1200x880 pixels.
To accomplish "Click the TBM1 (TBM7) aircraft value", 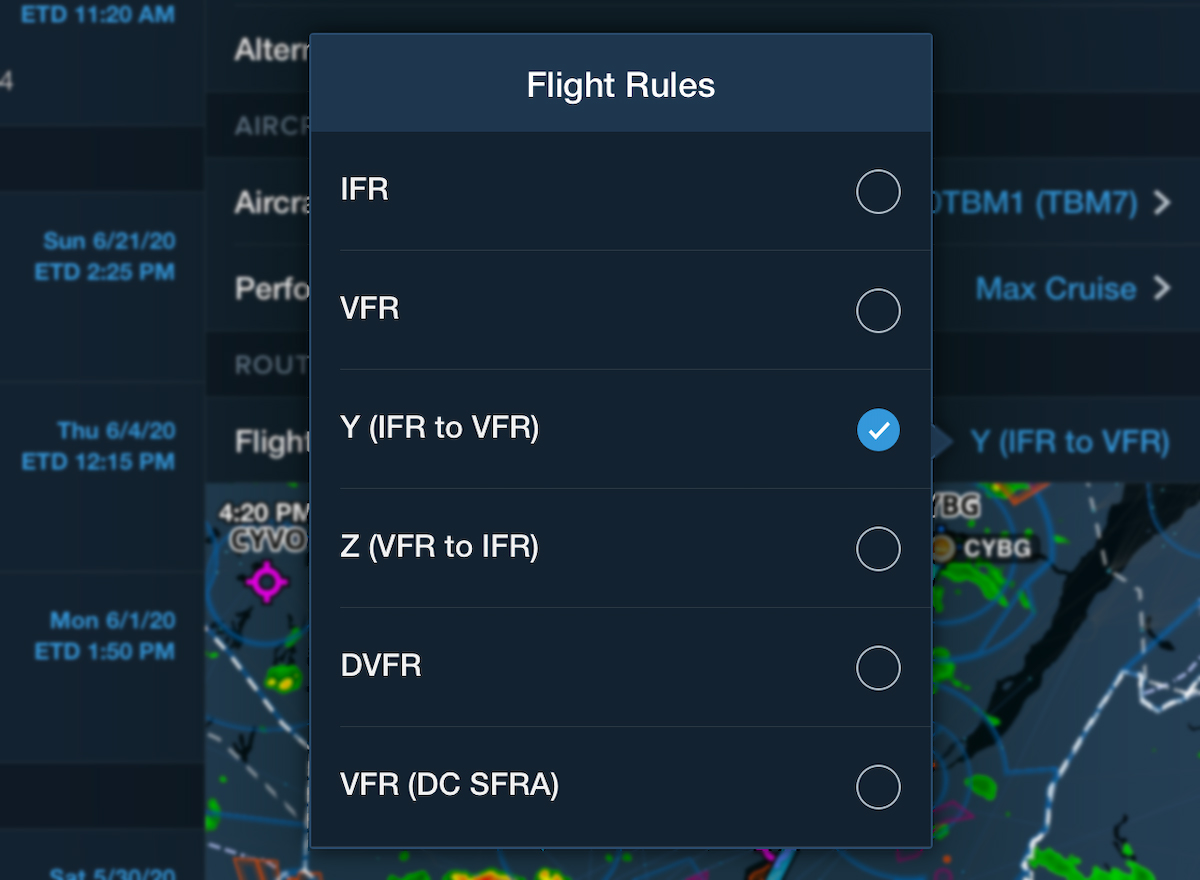I will pos(1035,204).
